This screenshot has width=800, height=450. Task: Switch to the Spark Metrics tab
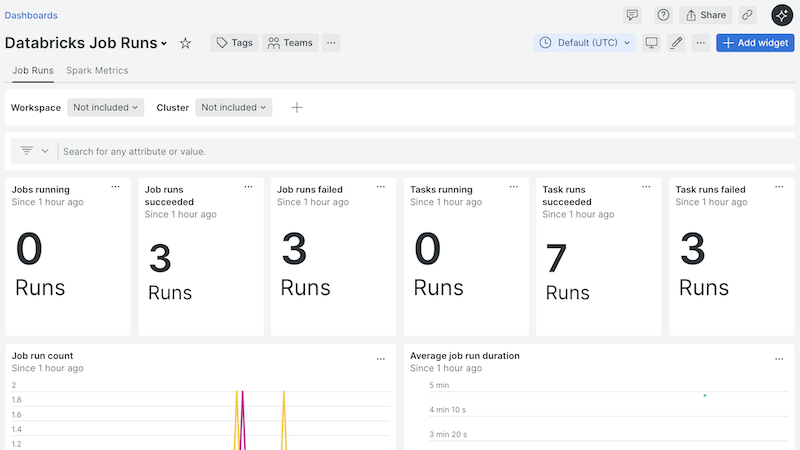click(97, 71)
